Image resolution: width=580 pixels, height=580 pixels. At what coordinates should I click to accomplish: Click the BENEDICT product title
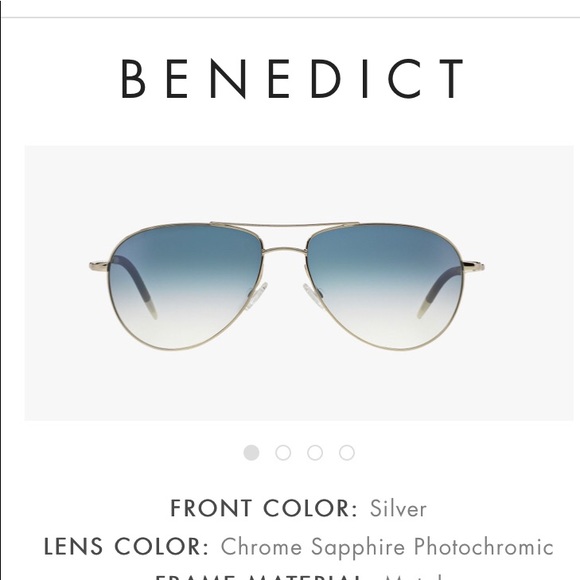click(292, 79)
